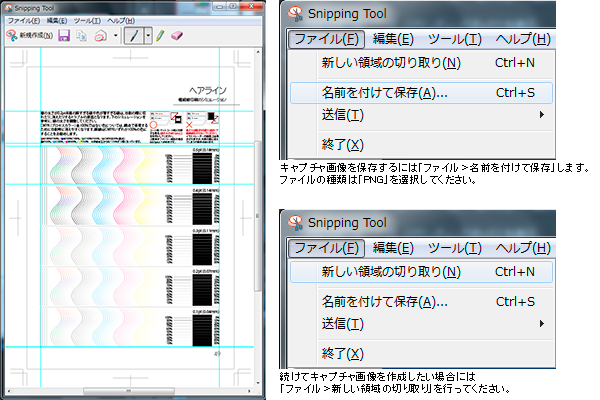Expand the 送信(T) submenu arrow in the lower capture
Screen dimensions: 600x400
point(542,324)
